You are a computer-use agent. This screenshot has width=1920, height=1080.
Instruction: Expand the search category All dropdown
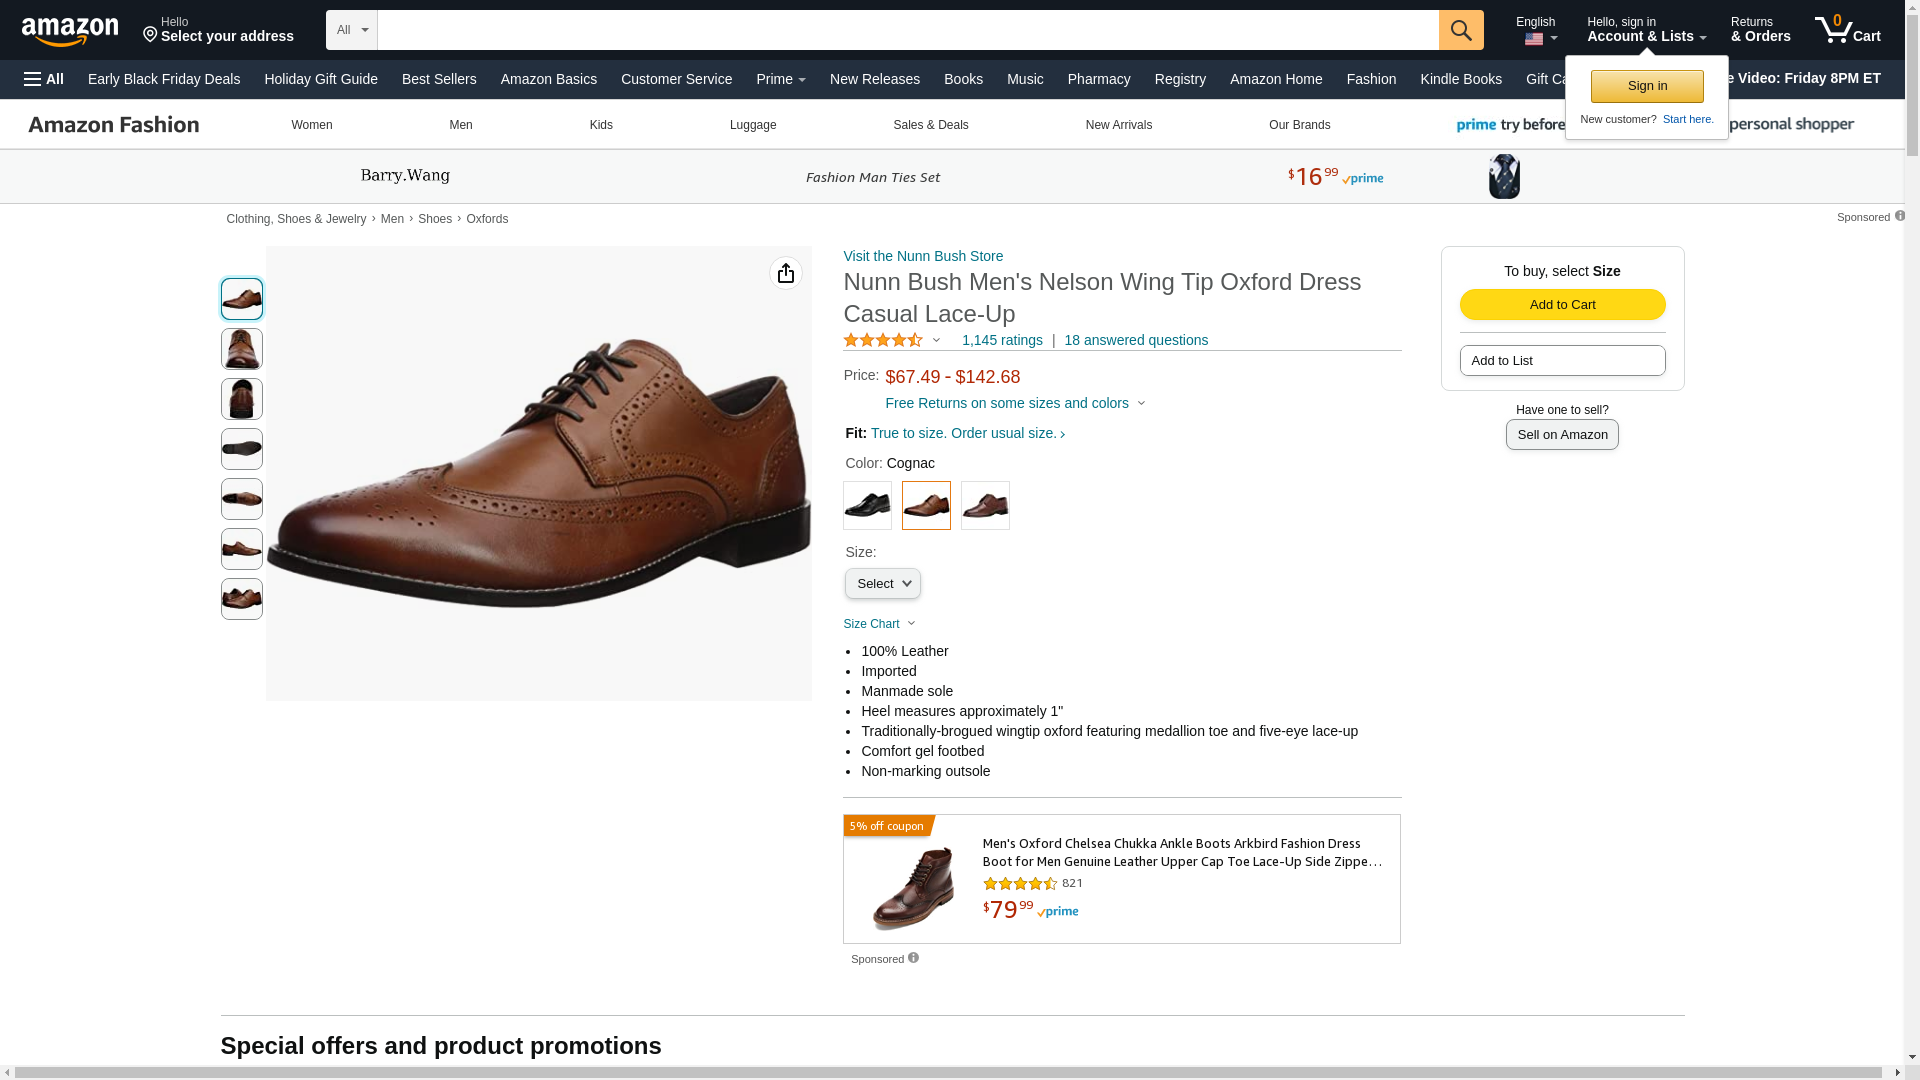point(352,30)
